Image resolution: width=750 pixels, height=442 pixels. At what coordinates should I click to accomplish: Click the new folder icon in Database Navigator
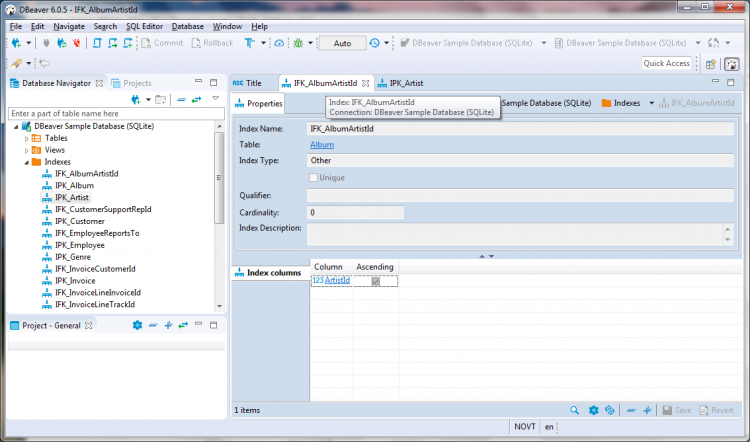(x=161, y=99)
